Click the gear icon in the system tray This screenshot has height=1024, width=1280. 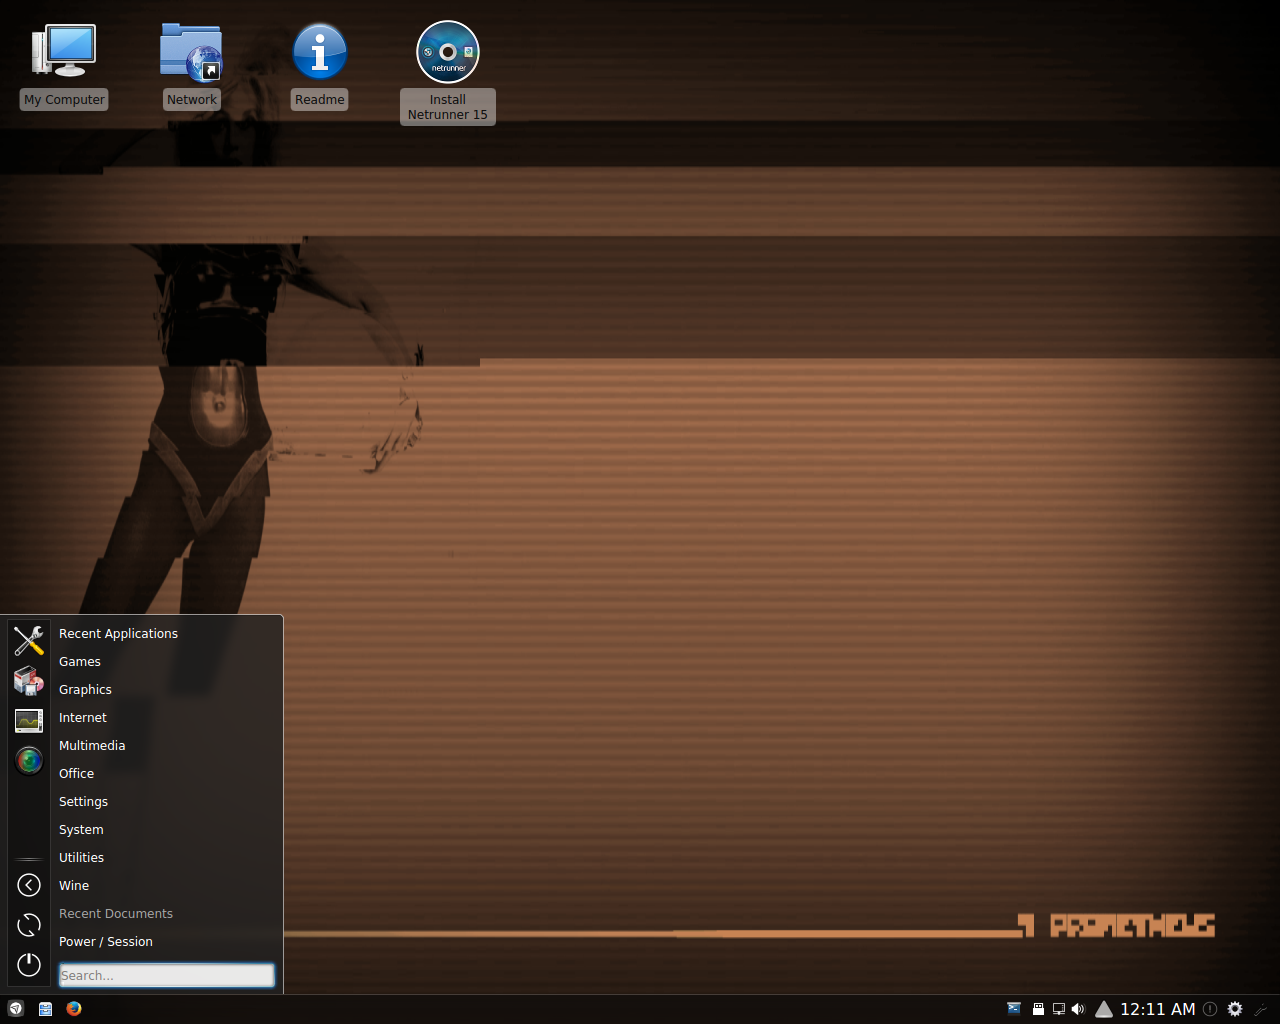[x=1235, y=1009]
